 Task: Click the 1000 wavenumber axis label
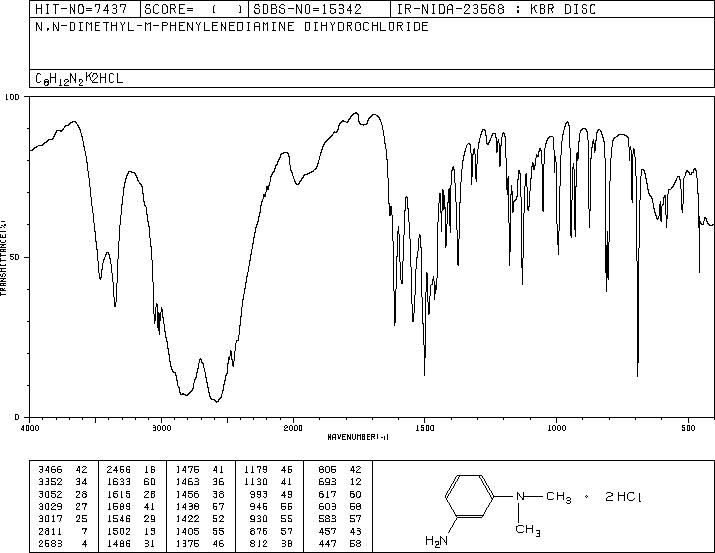pyautogui.click(x=556, y=428)
